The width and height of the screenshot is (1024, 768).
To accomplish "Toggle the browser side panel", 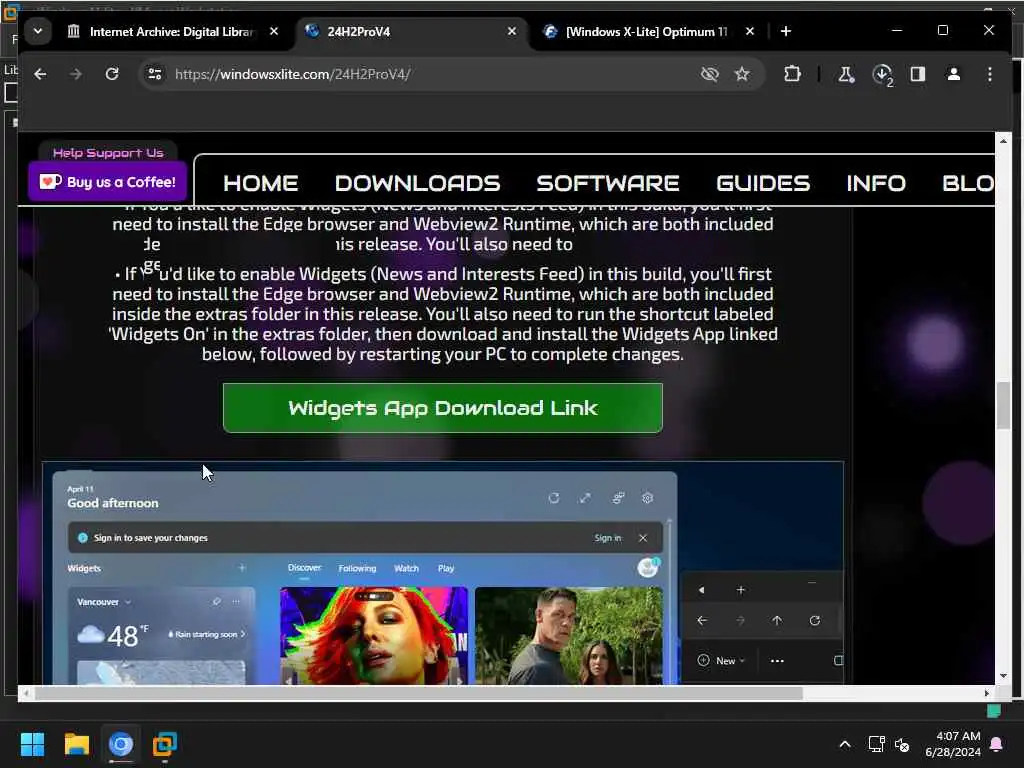I will click(x=918, y=74).
